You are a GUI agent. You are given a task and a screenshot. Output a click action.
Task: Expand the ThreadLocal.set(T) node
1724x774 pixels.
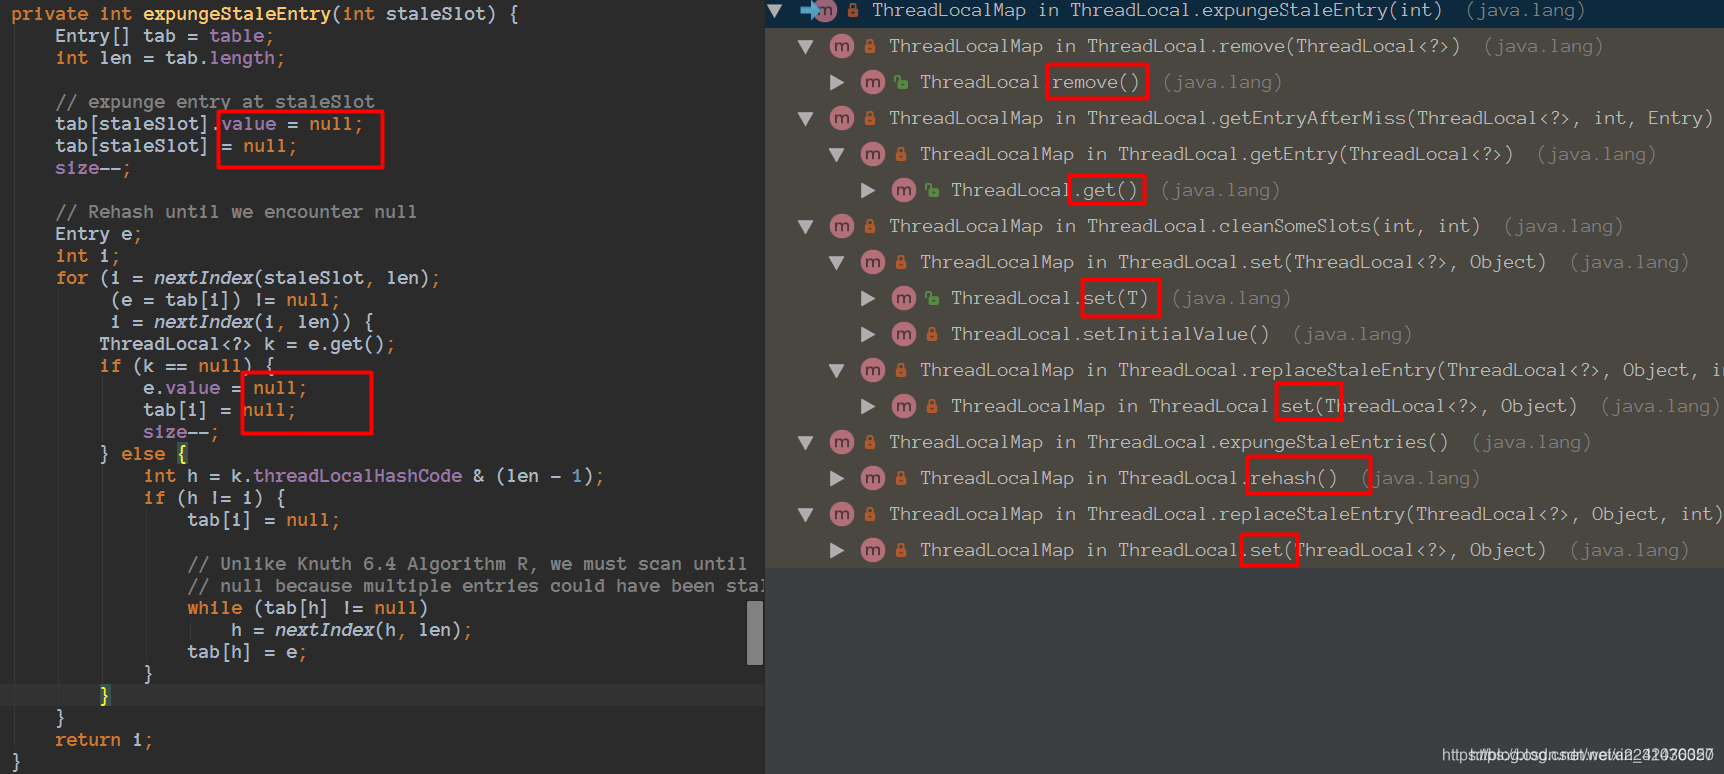[x=868, y=298]
